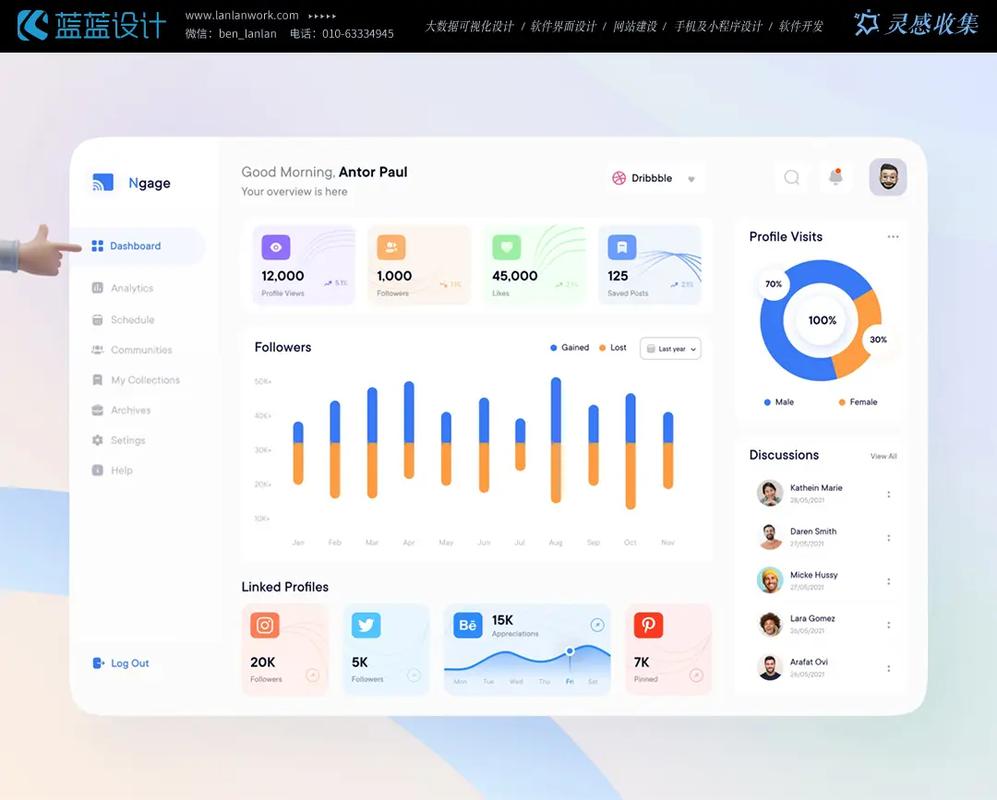
Task: Toggle the Gained series legend
Action: (570, 348)
